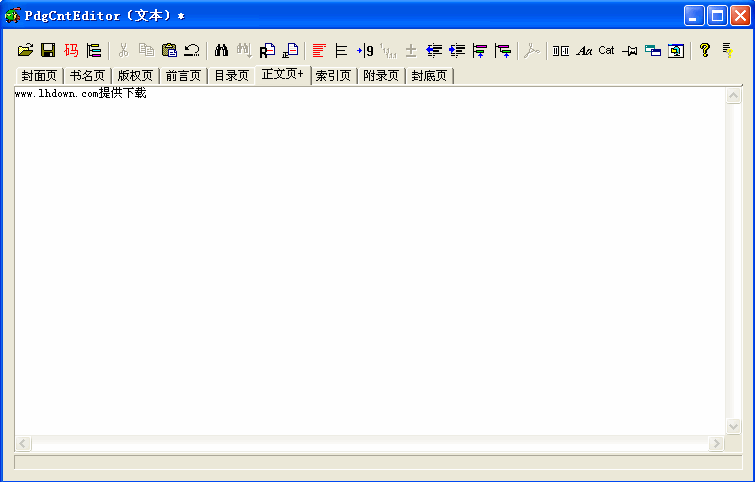Close the PdgCntEditor window

click(x=741, y=16)
